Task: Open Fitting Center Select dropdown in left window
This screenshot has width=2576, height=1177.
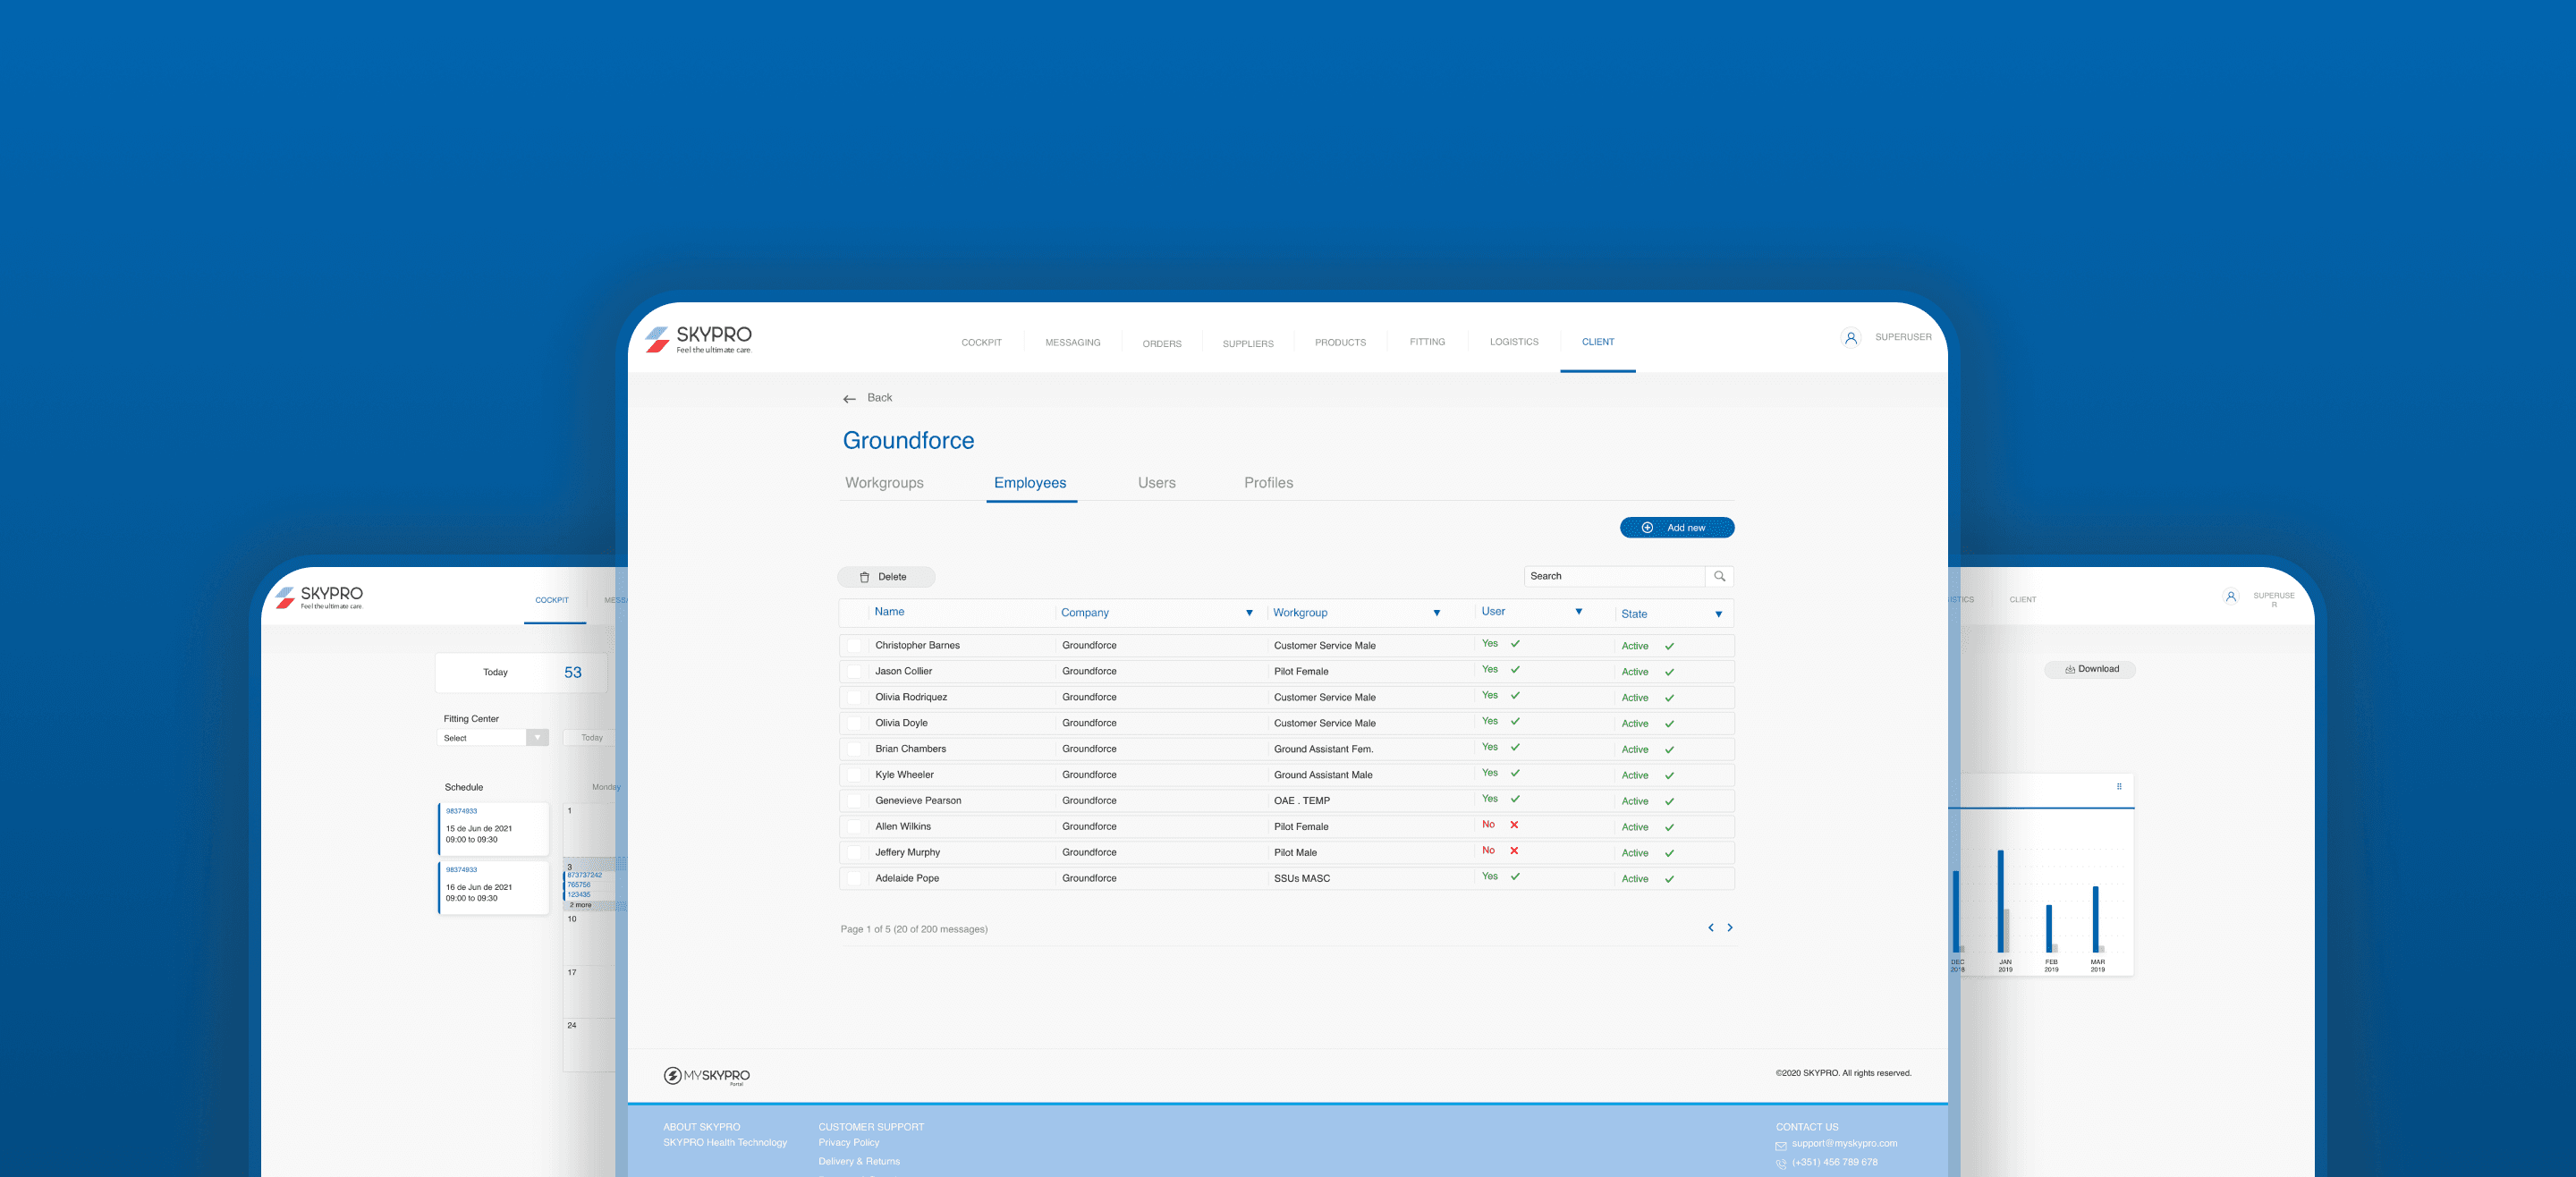Action: pyautogui.click(x=493, y=738)
